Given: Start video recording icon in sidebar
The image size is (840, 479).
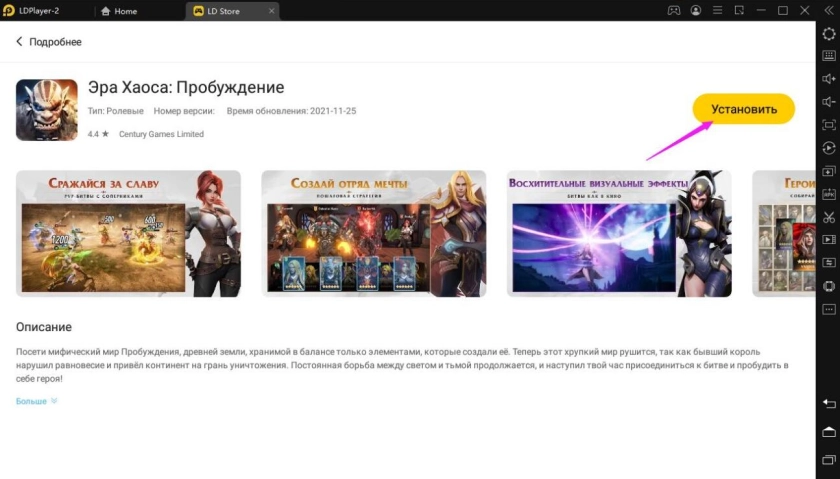Looking at the screenshot, I should 829,240.
